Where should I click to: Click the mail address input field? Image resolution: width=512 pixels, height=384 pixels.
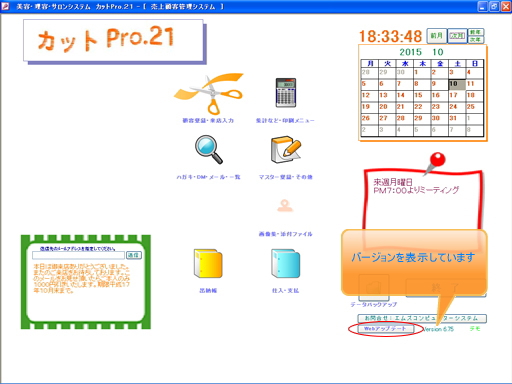tap(78, 255)
